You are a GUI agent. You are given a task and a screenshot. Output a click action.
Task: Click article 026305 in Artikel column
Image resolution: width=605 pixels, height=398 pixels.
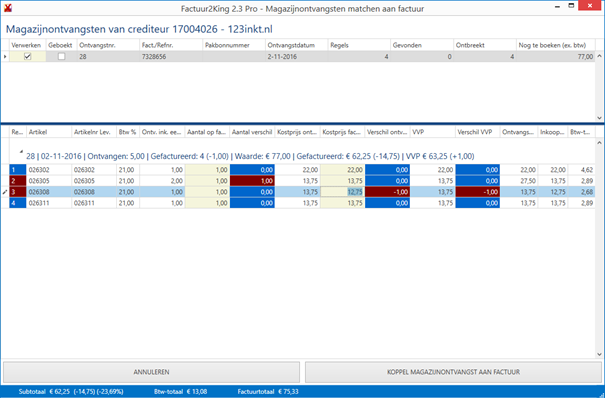(x=49, y=181)
